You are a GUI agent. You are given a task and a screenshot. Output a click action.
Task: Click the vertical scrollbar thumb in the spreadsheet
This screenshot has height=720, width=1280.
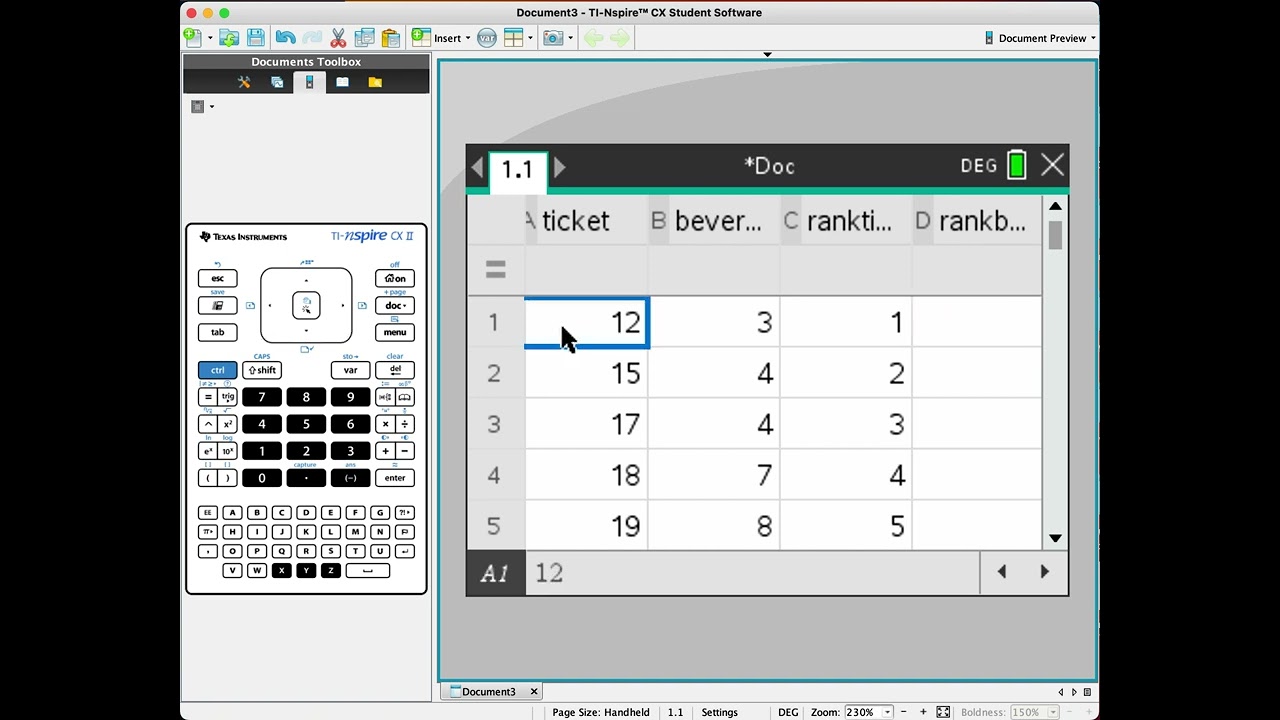1055,236
